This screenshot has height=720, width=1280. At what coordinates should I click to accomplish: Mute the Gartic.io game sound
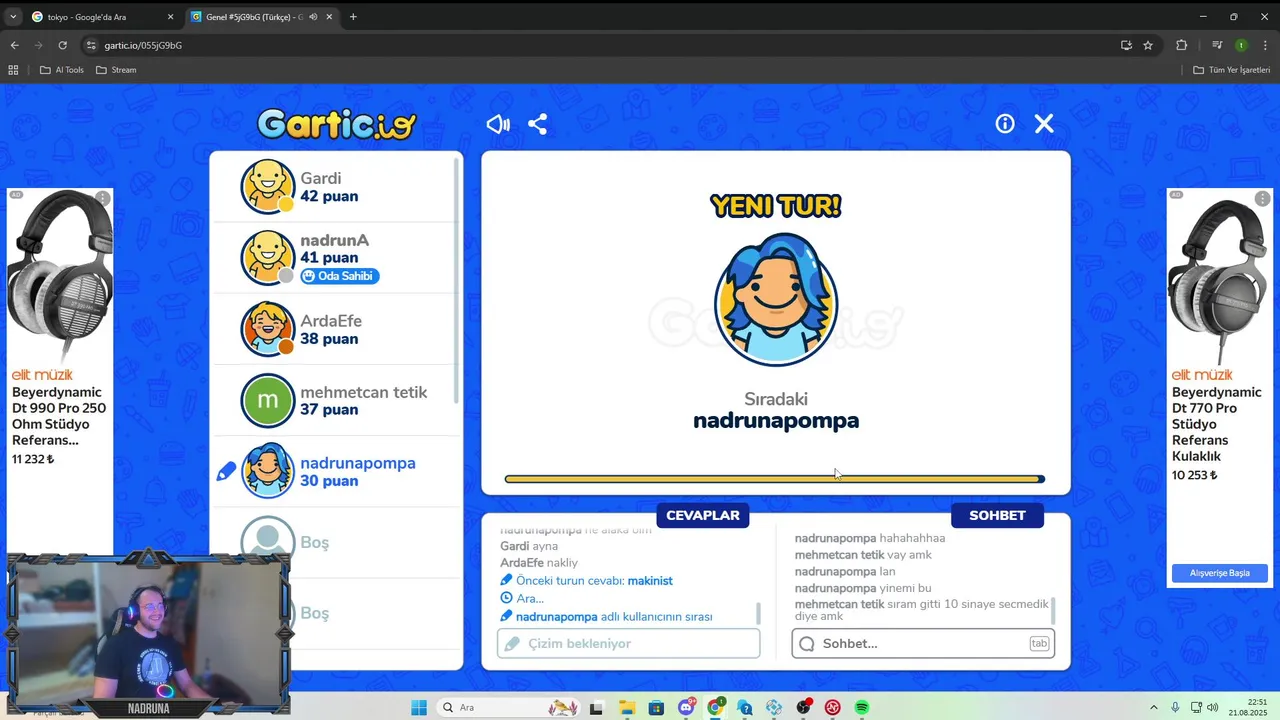pos(498,124)
